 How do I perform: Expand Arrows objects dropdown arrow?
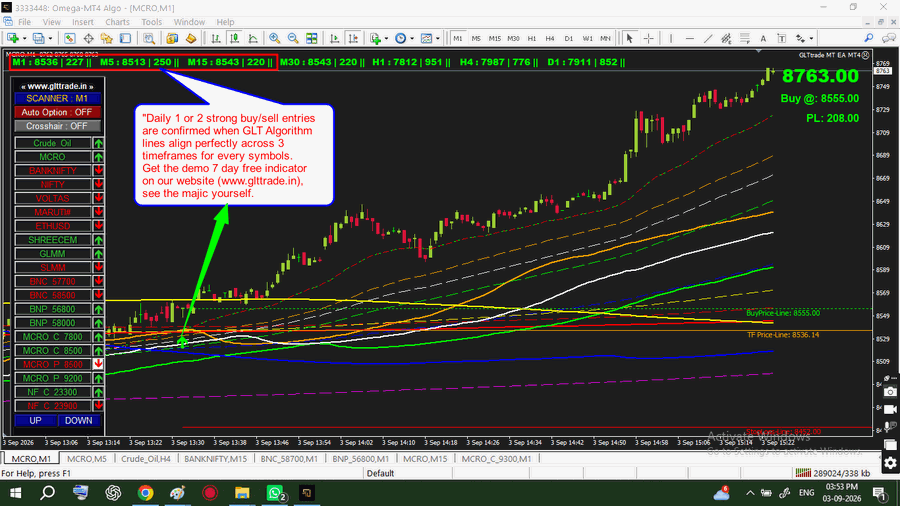(811, 38)
